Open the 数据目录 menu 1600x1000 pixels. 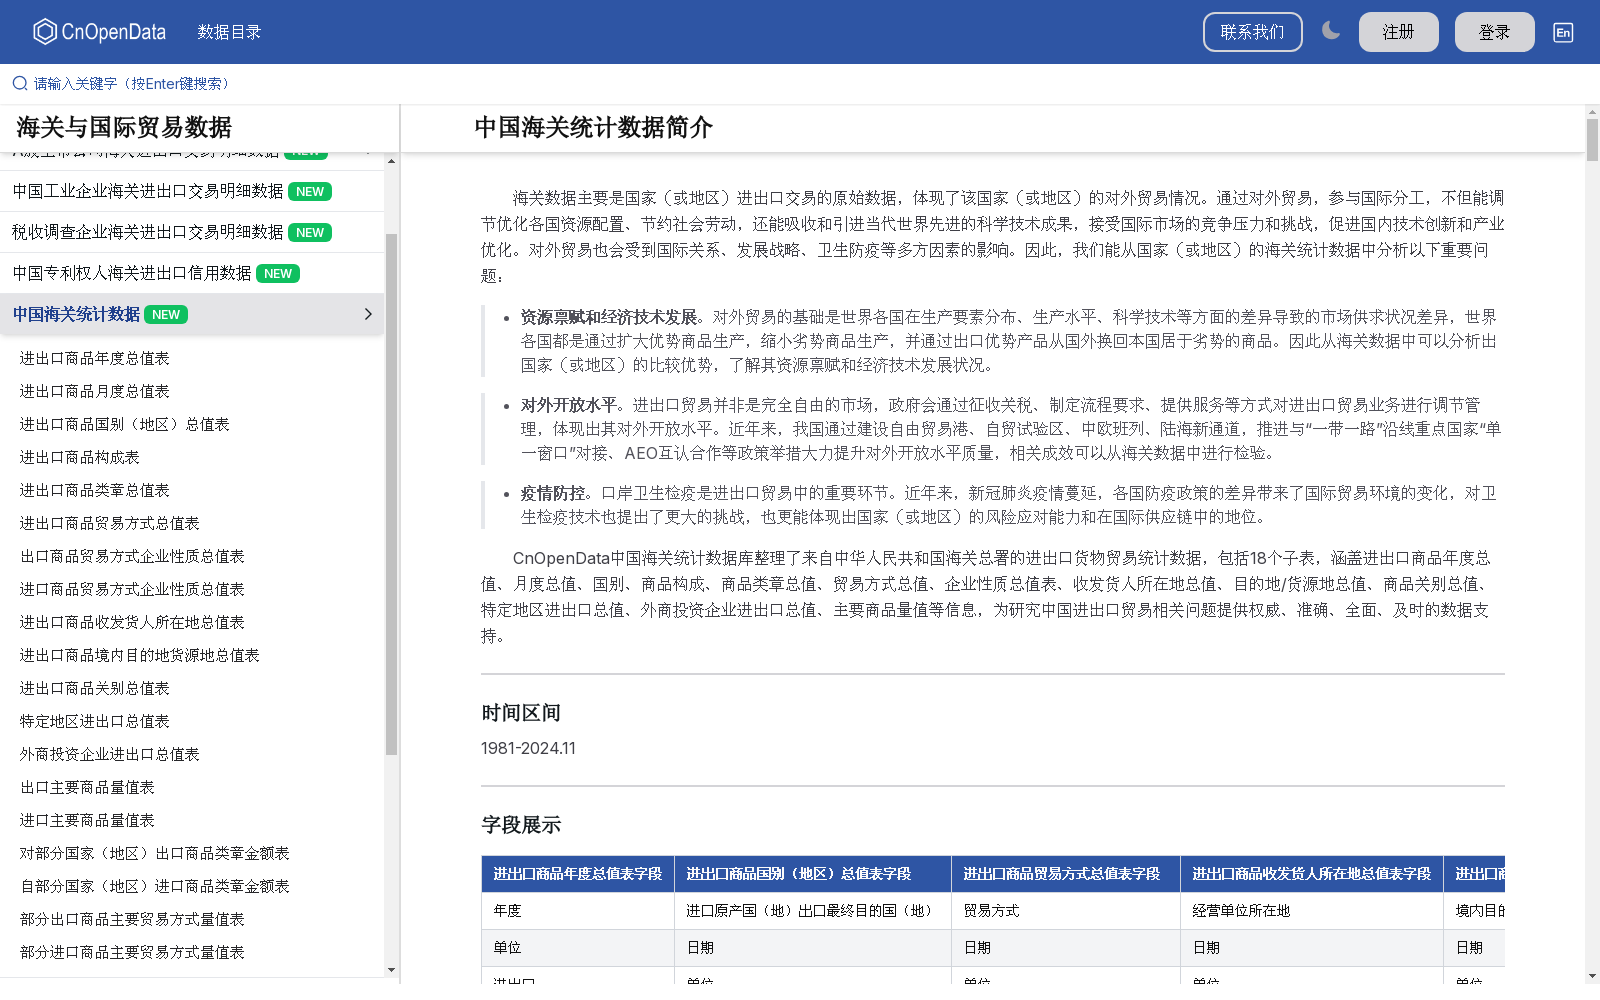pos(229,31)
